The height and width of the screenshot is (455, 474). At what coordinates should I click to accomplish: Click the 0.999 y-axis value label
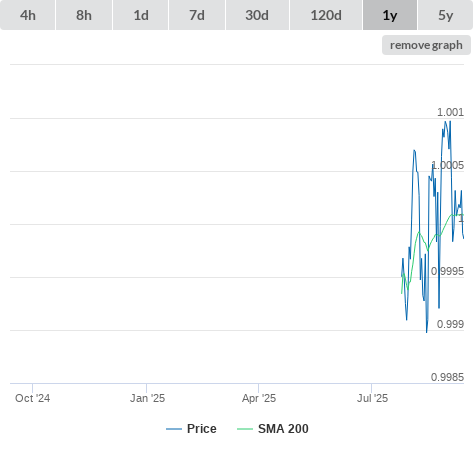pos(450,324)
